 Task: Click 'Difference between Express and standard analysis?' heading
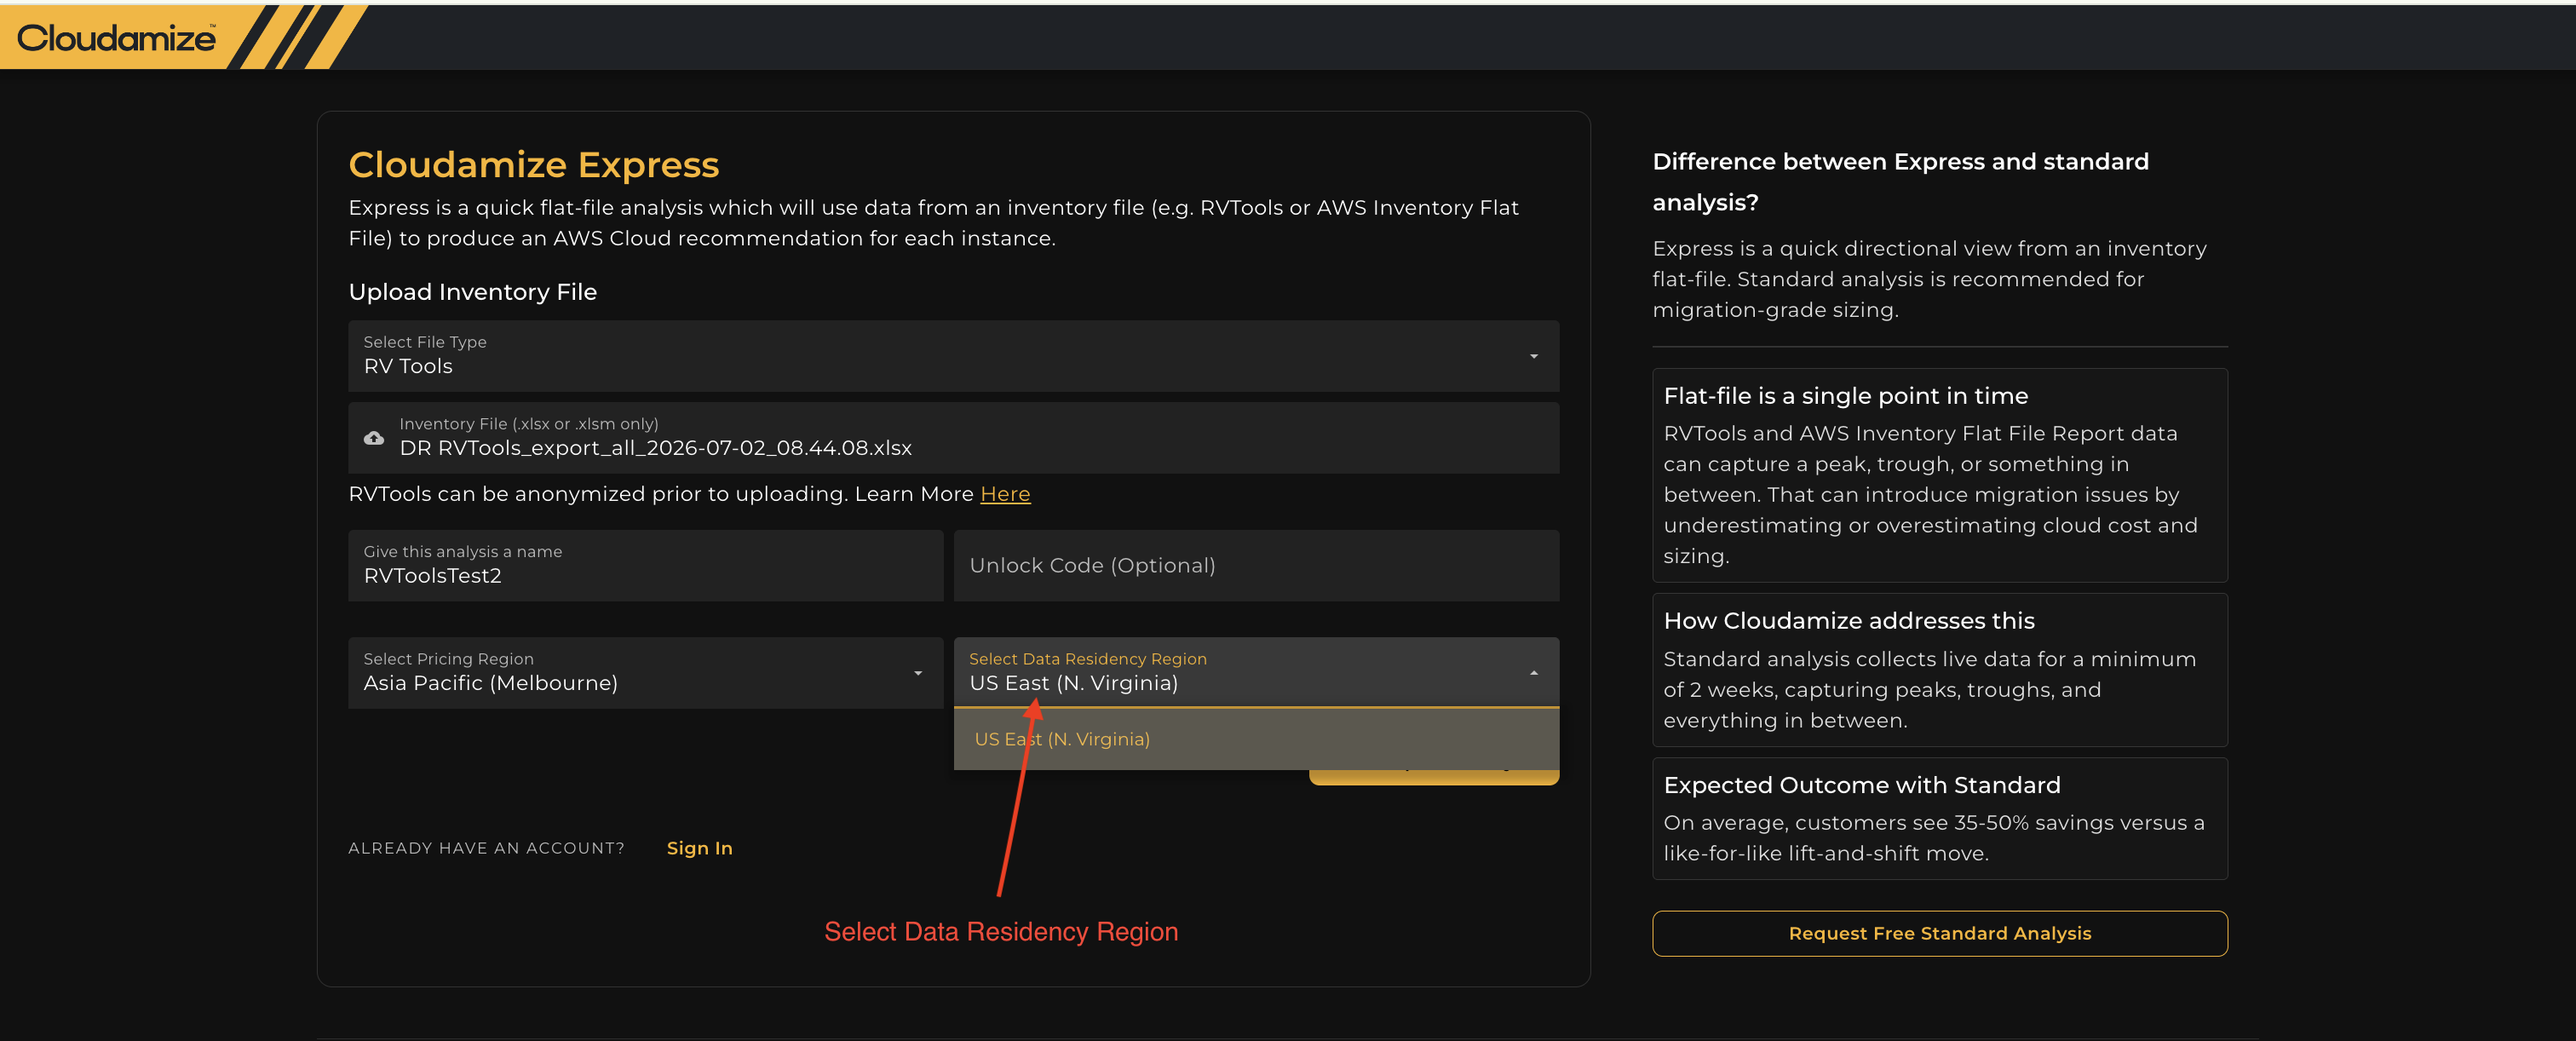[1900, 182]
